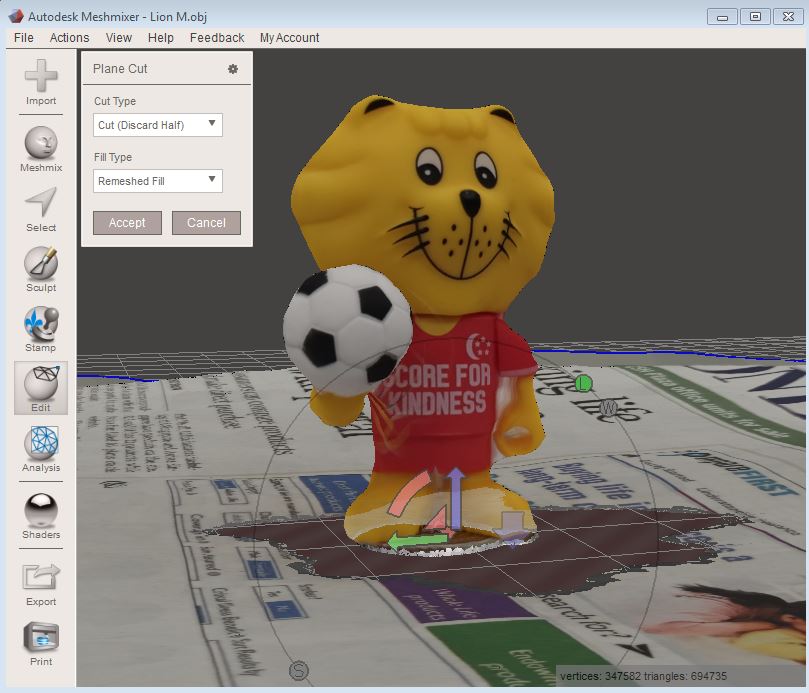Screen dimensions: 809x693
Task: Click the purple flip-direction arrow
Action: pos(511,528)
